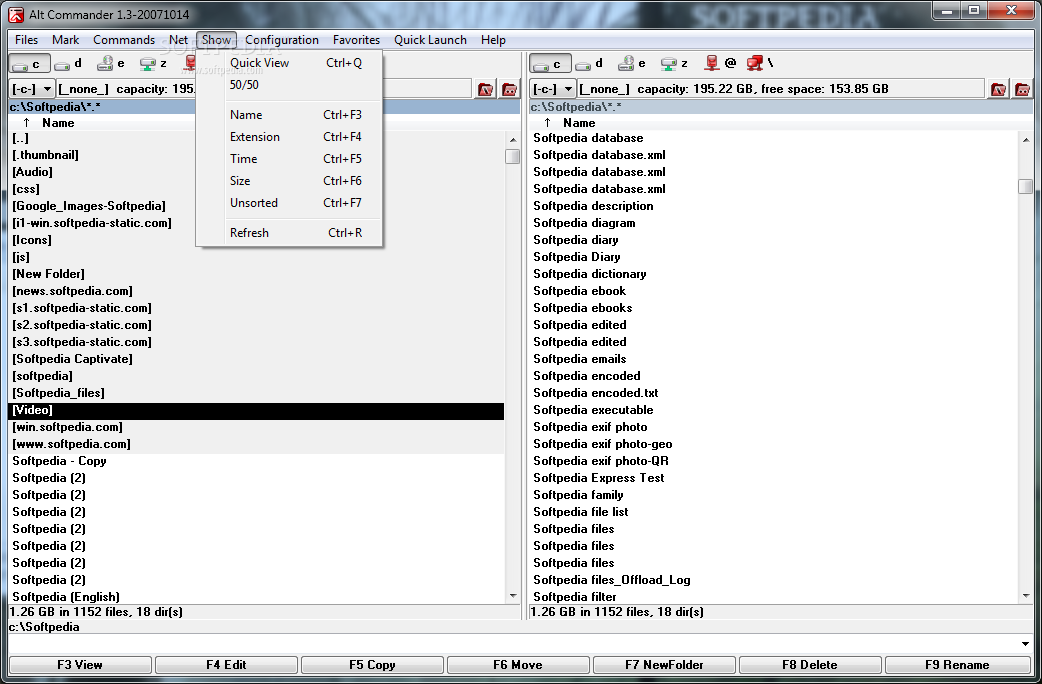Go to root folder in left panel
Screen dimensions: 1042x684
[x=486, y=89]
